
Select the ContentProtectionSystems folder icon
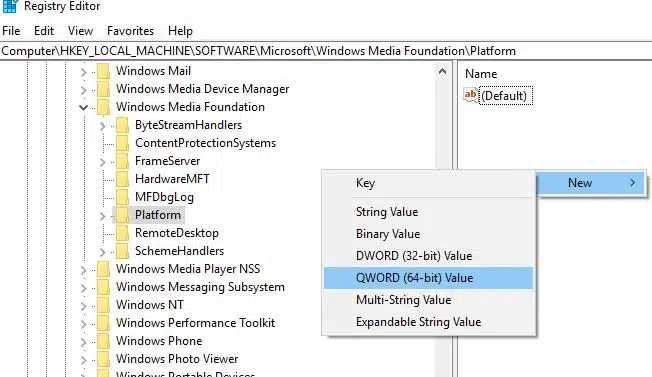(x=123, y=143)
